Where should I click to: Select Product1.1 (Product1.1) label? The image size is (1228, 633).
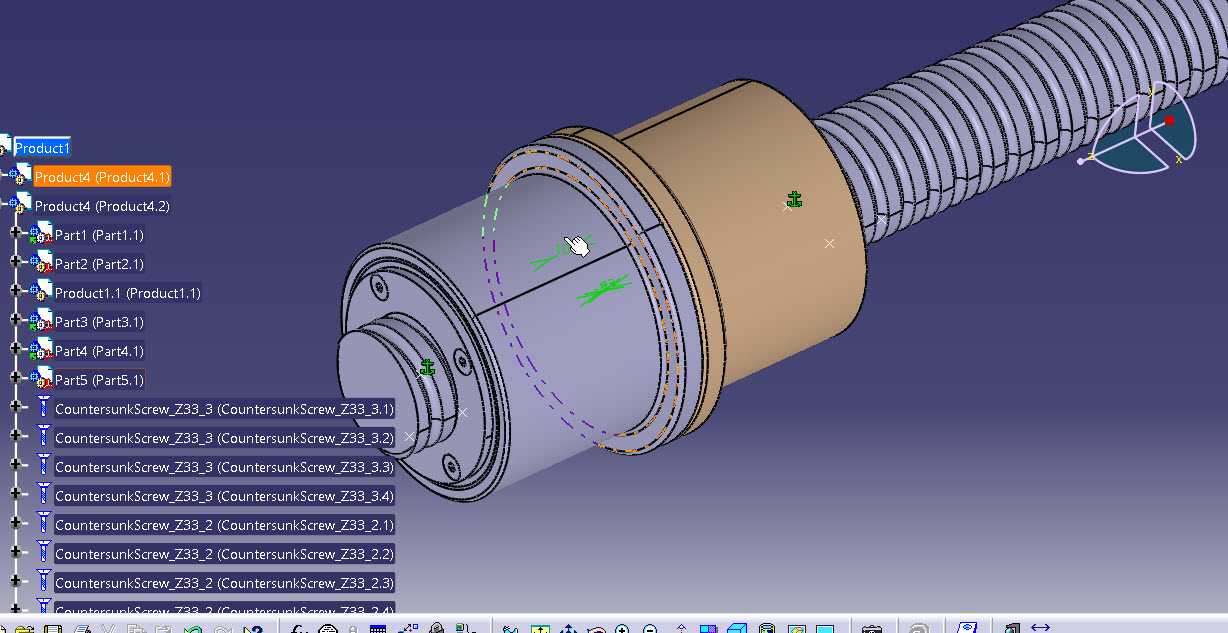pyautogui.click(x=128, y=293)
